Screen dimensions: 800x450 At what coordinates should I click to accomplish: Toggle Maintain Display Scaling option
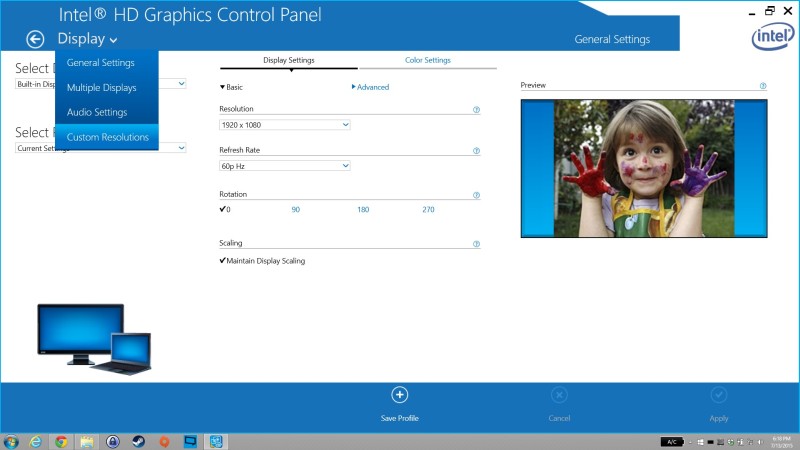(262, 261)
